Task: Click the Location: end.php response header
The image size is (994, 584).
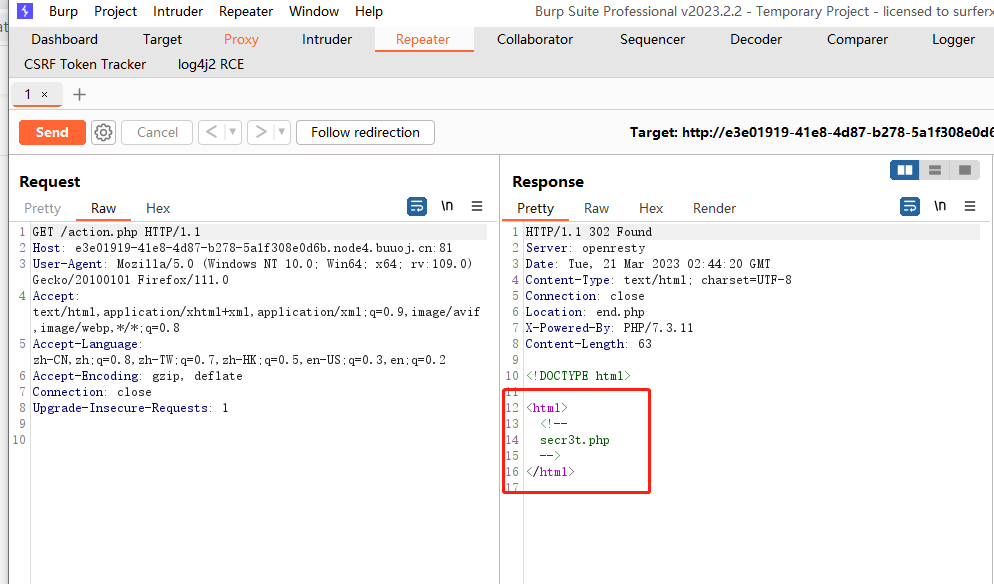Action: pos(585,312)
